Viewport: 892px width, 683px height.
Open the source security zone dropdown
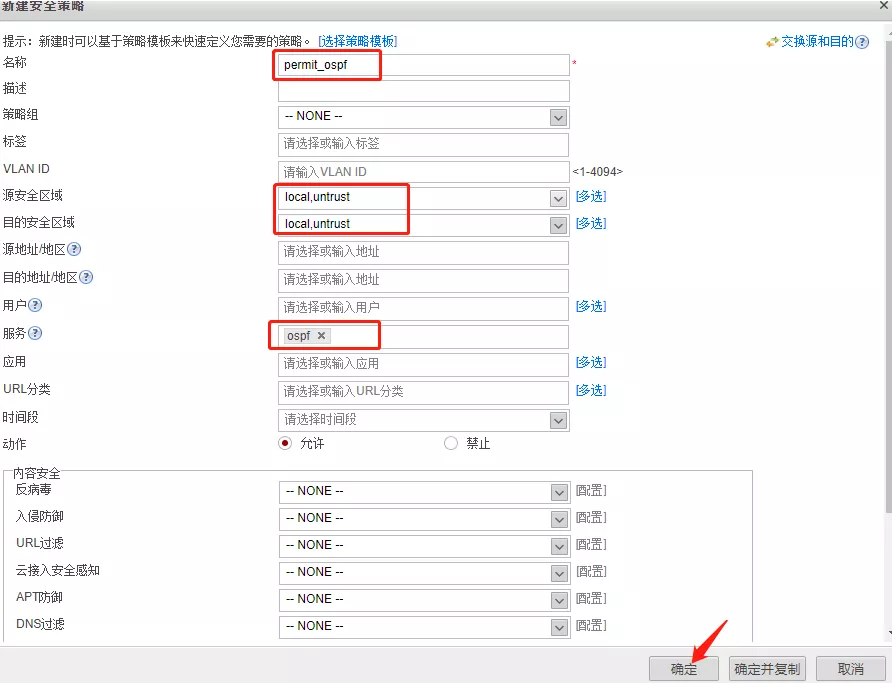pyautogui.click(x=558, y=198)
